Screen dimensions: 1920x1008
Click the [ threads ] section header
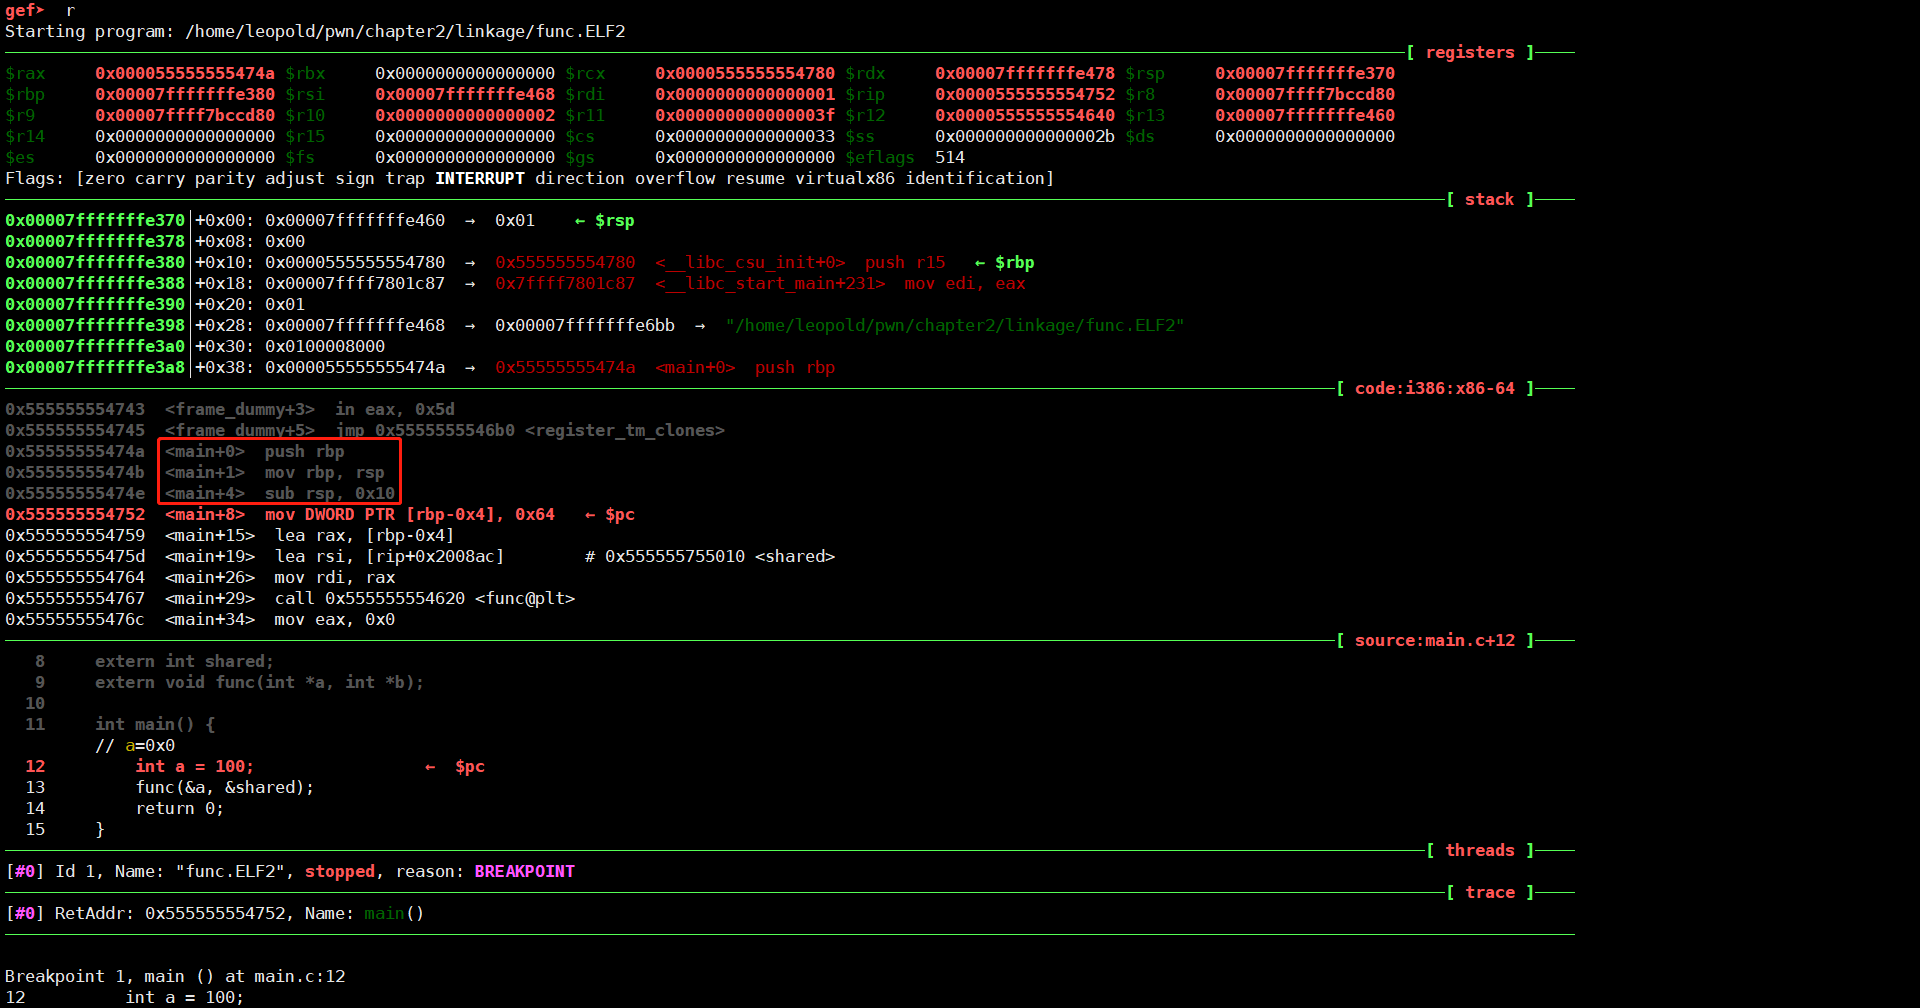pyautogui.click(x=1480, y=850)
